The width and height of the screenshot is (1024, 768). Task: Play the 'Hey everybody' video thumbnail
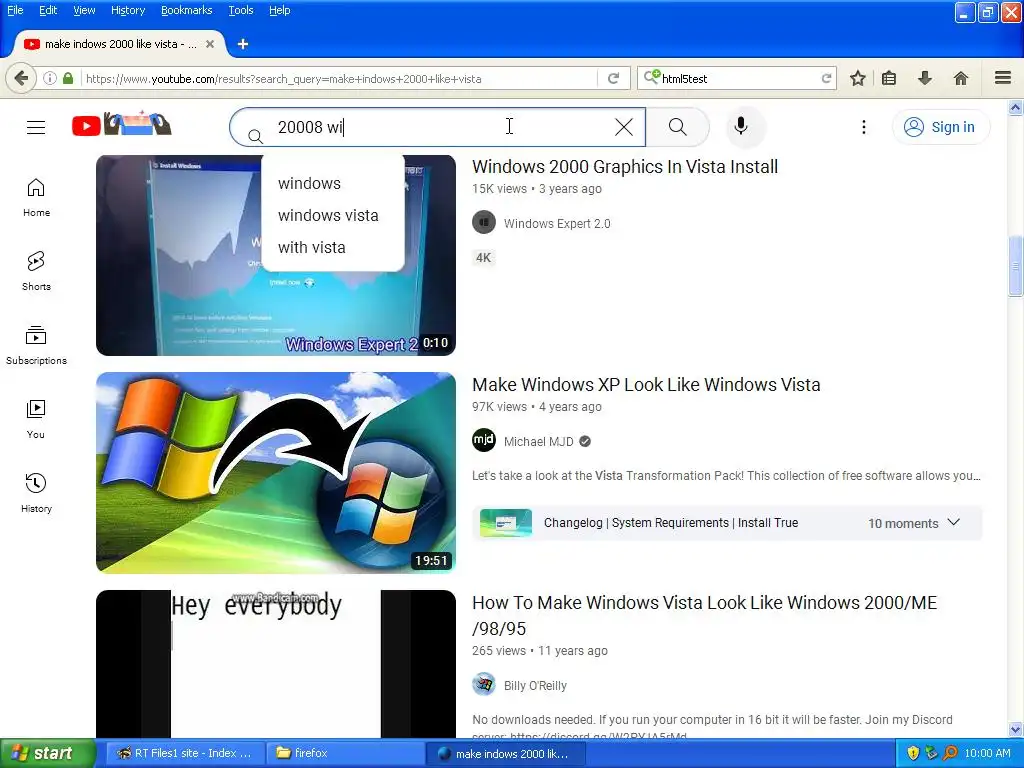[x=276, y=664]
